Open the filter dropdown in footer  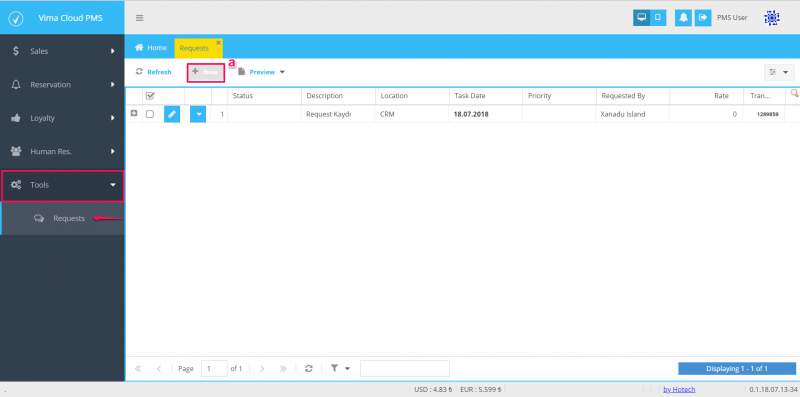click(340, 368)
